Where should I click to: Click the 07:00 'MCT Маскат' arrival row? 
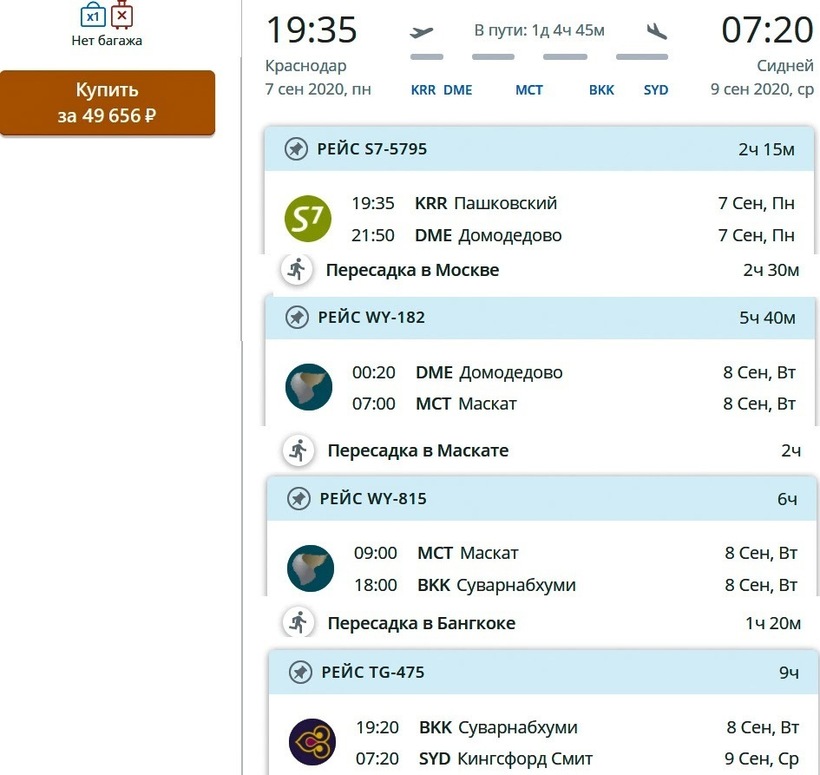point(574,404)
